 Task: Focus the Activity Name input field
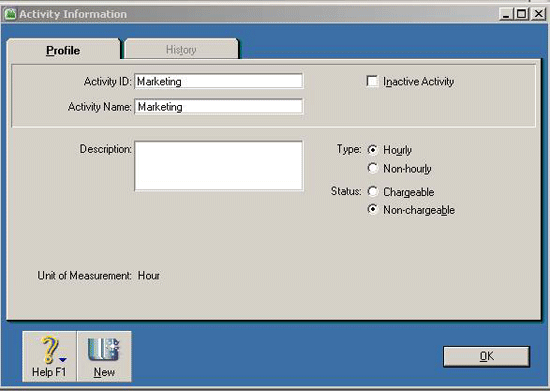[219, 107]
